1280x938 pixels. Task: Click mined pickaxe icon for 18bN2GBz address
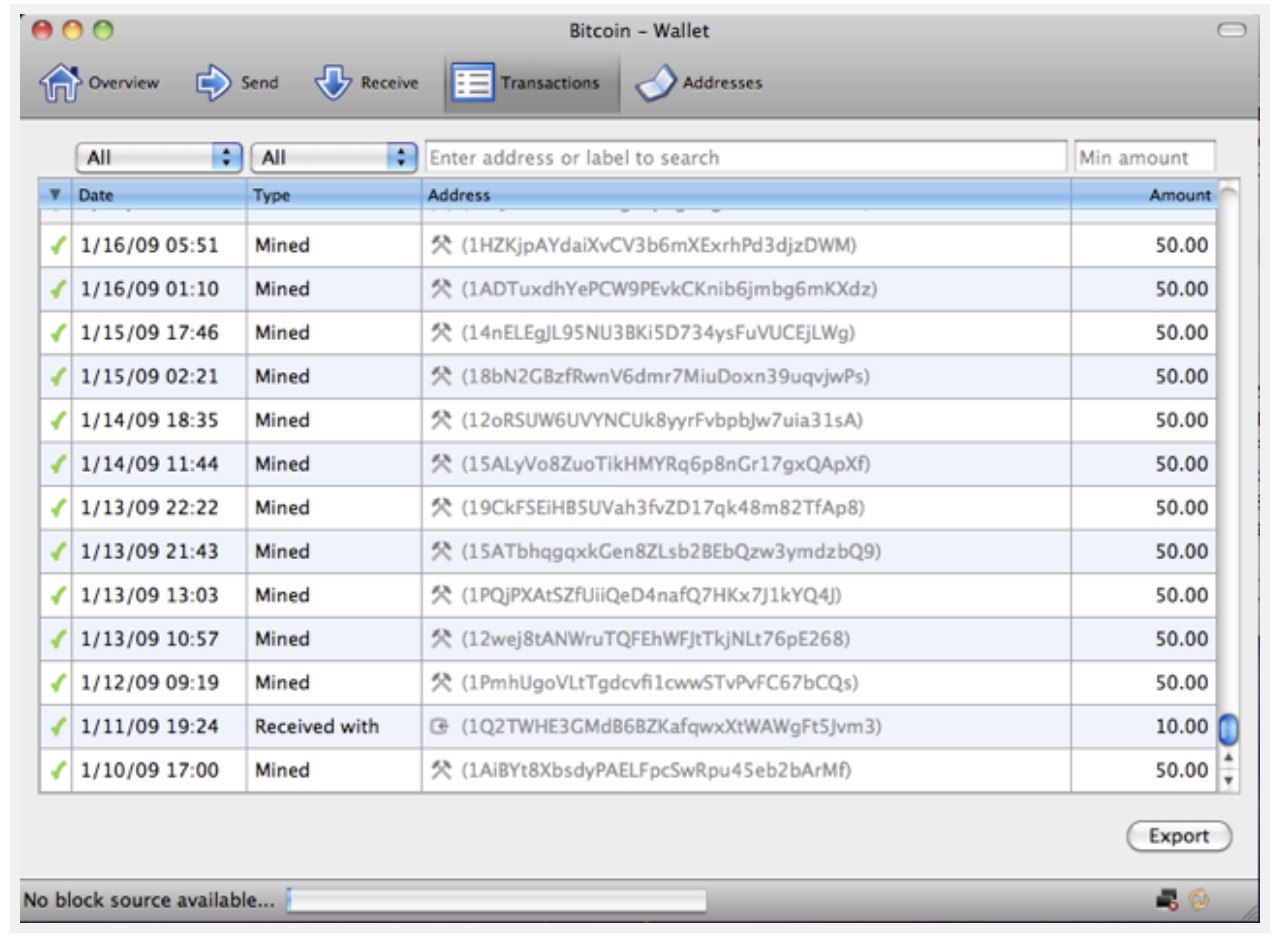coord(441,377)
